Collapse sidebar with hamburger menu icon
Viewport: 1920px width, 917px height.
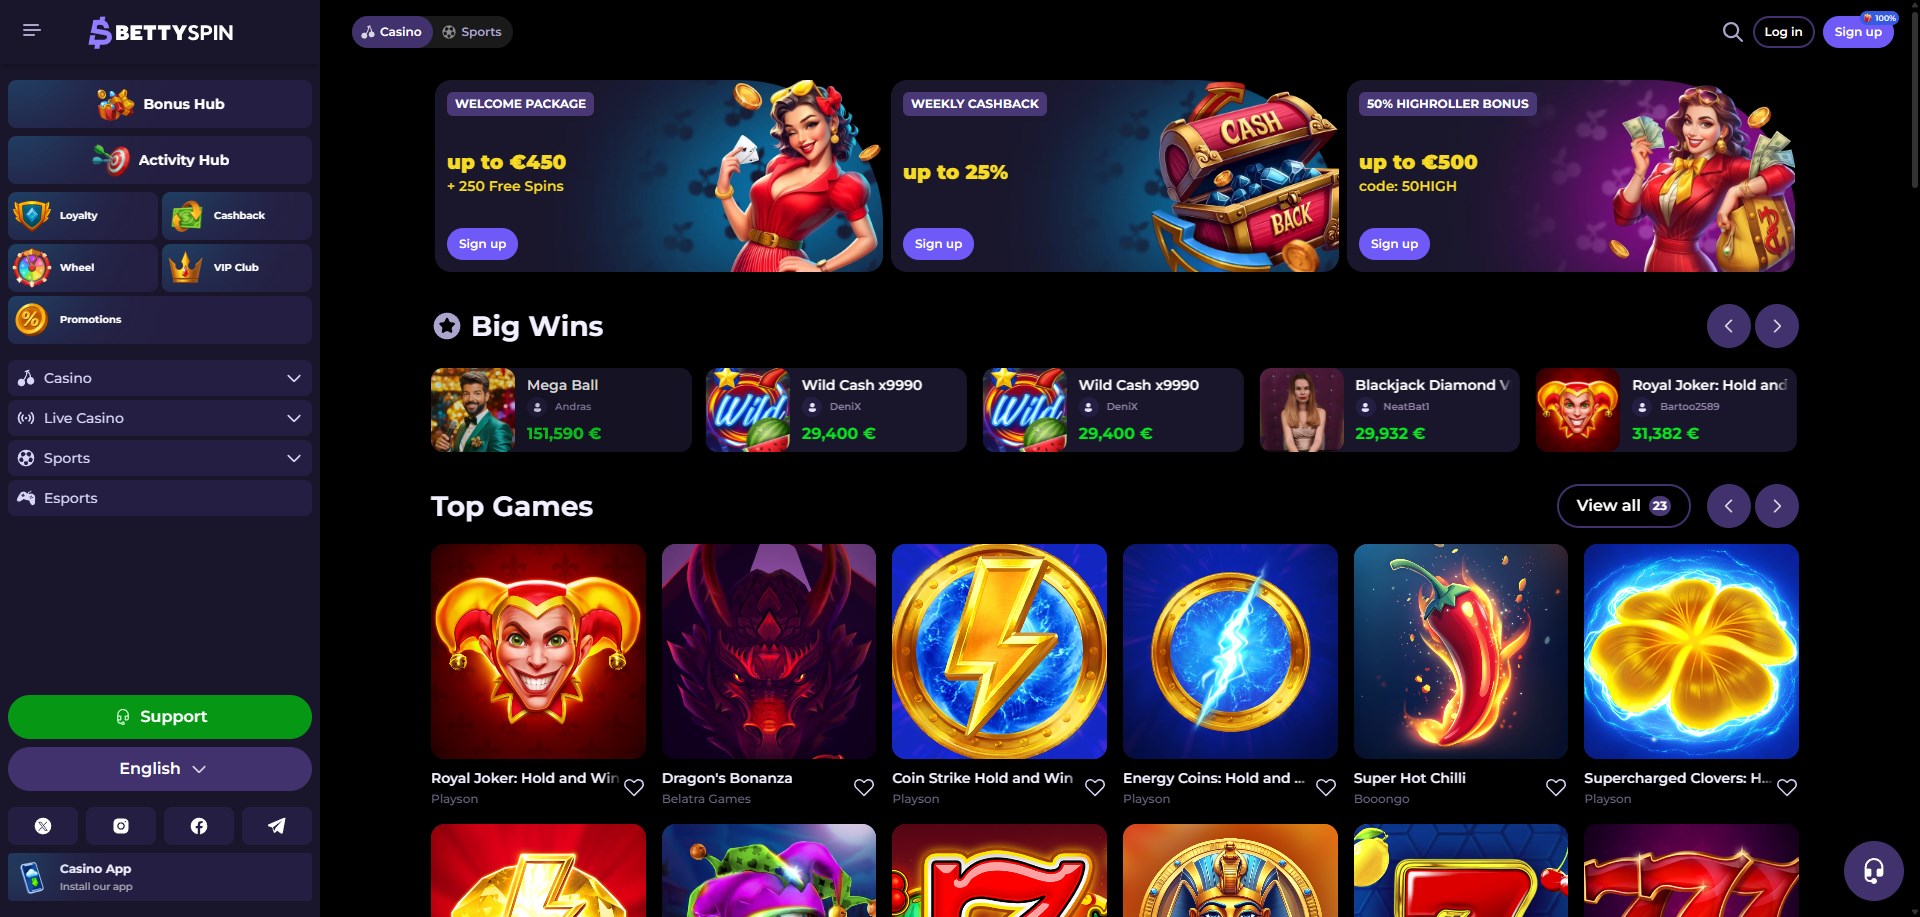tap(32, 31)
